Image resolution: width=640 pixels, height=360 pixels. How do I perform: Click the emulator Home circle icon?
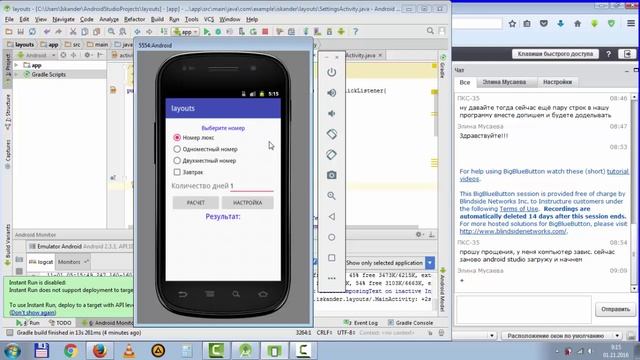[x=331, y=237]
